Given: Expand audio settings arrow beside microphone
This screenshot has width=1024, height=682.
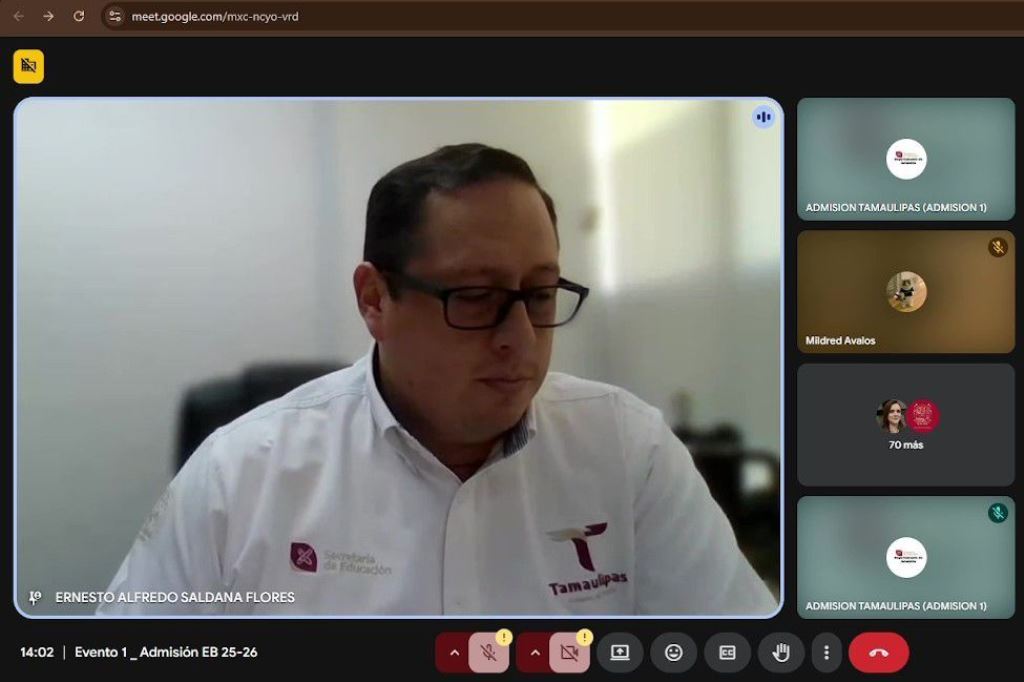Looking at the screenshot, I should 453,653.
